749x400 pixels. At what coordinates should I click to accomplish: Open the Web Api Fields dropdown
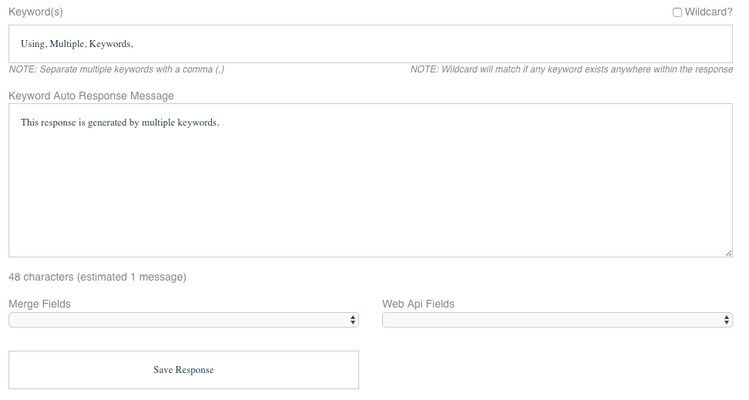pos(557,320)
